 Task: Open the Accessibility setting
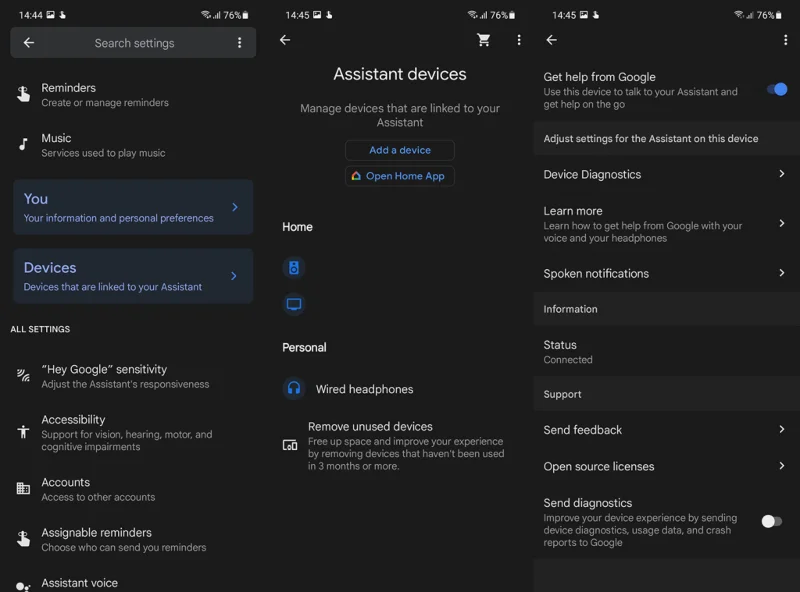point(133,432)
